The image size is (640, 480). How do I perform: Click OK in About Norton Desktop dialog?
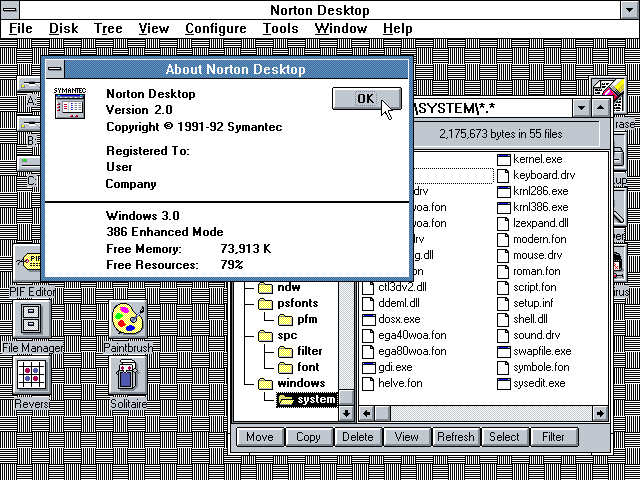pos(367,98)
